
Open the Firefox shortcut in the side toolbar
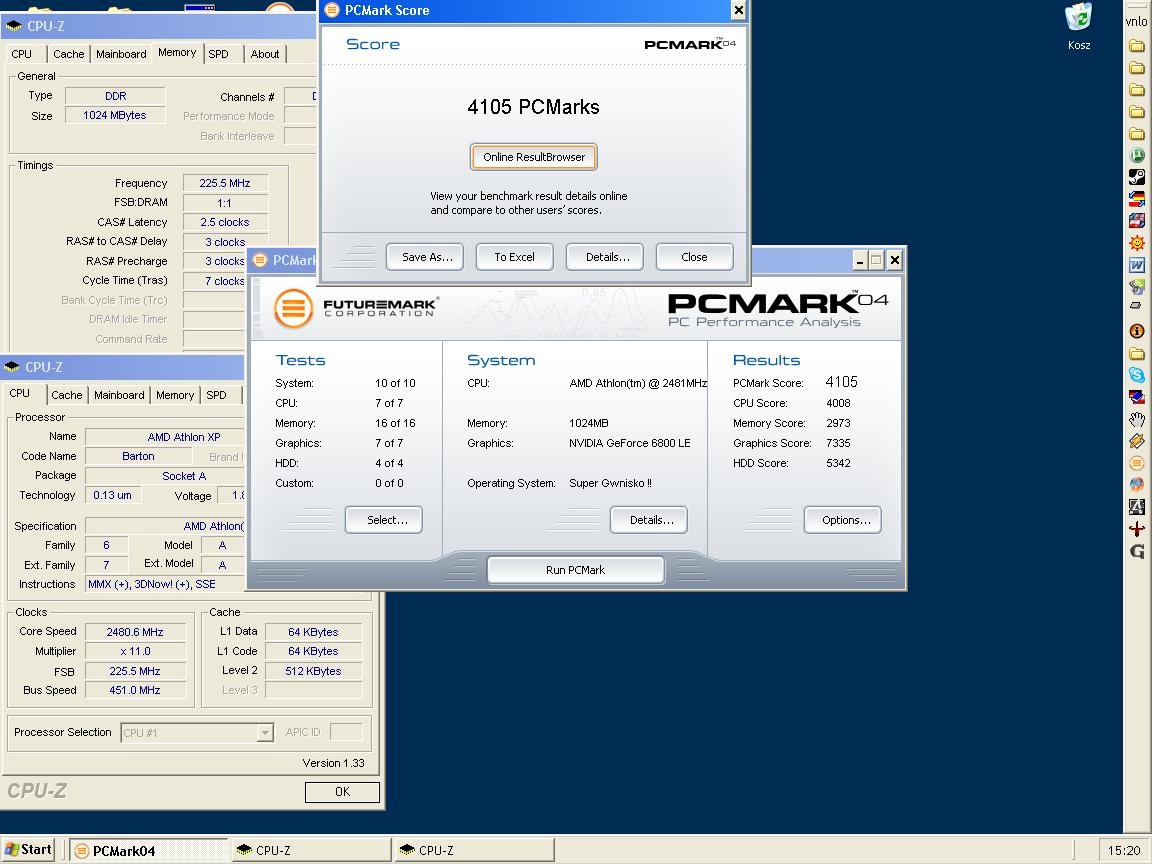click(x=1137, y=484)
